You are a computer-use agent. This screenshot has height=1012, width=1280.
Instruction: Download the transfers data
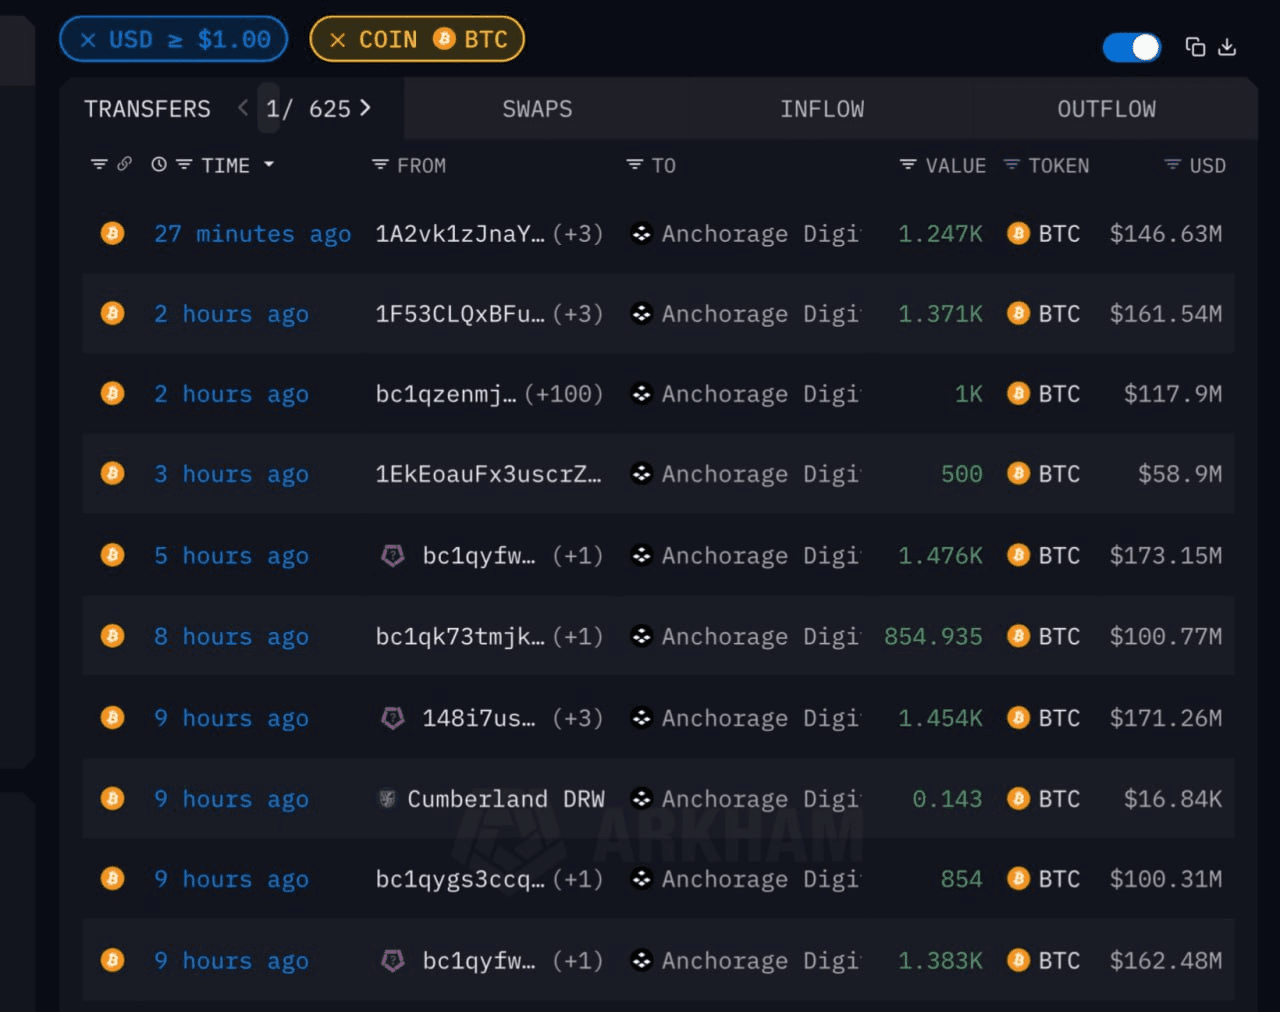pos(1228,47)
